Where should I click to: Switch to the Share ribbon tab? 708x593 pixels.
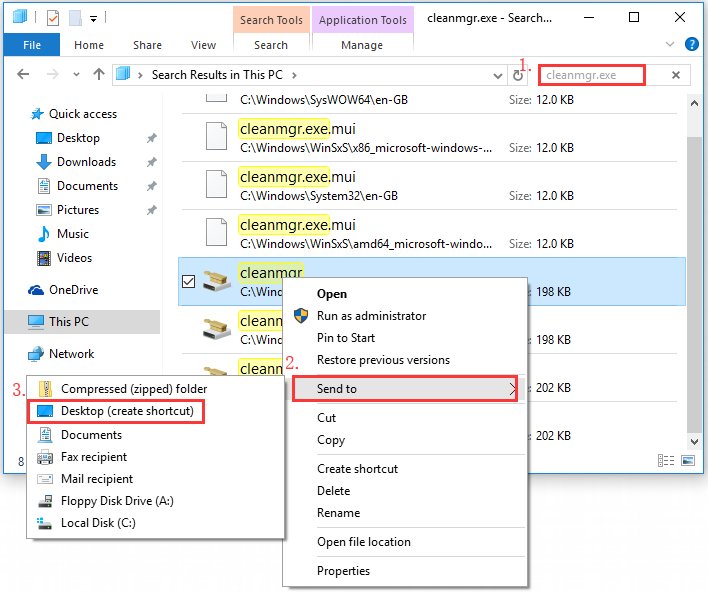[x=147, y=45]
